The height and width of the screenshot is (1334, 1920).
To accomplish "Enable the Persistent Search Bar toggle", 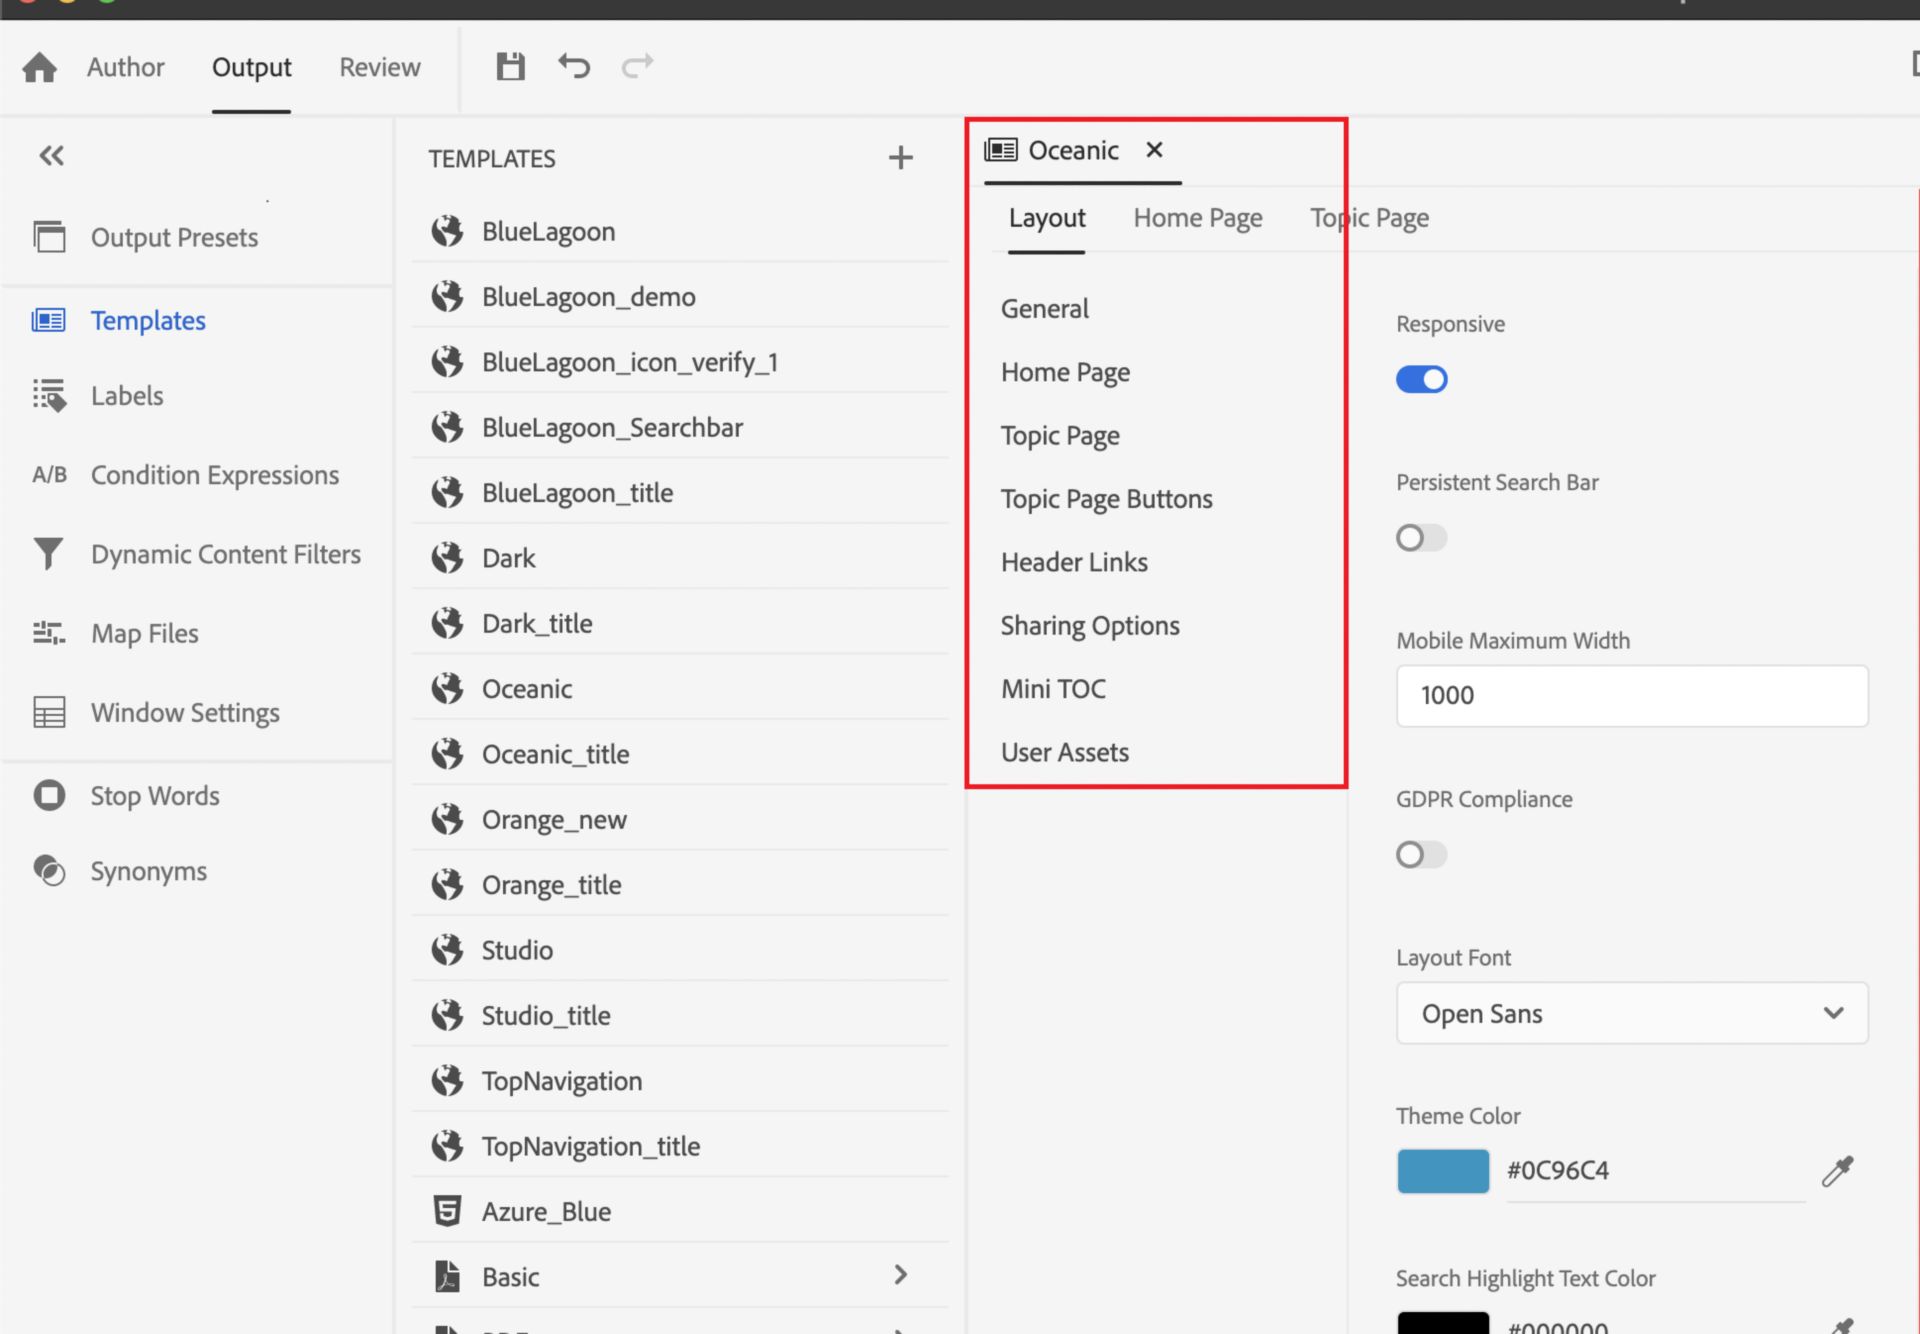I will coord(1421,538).
